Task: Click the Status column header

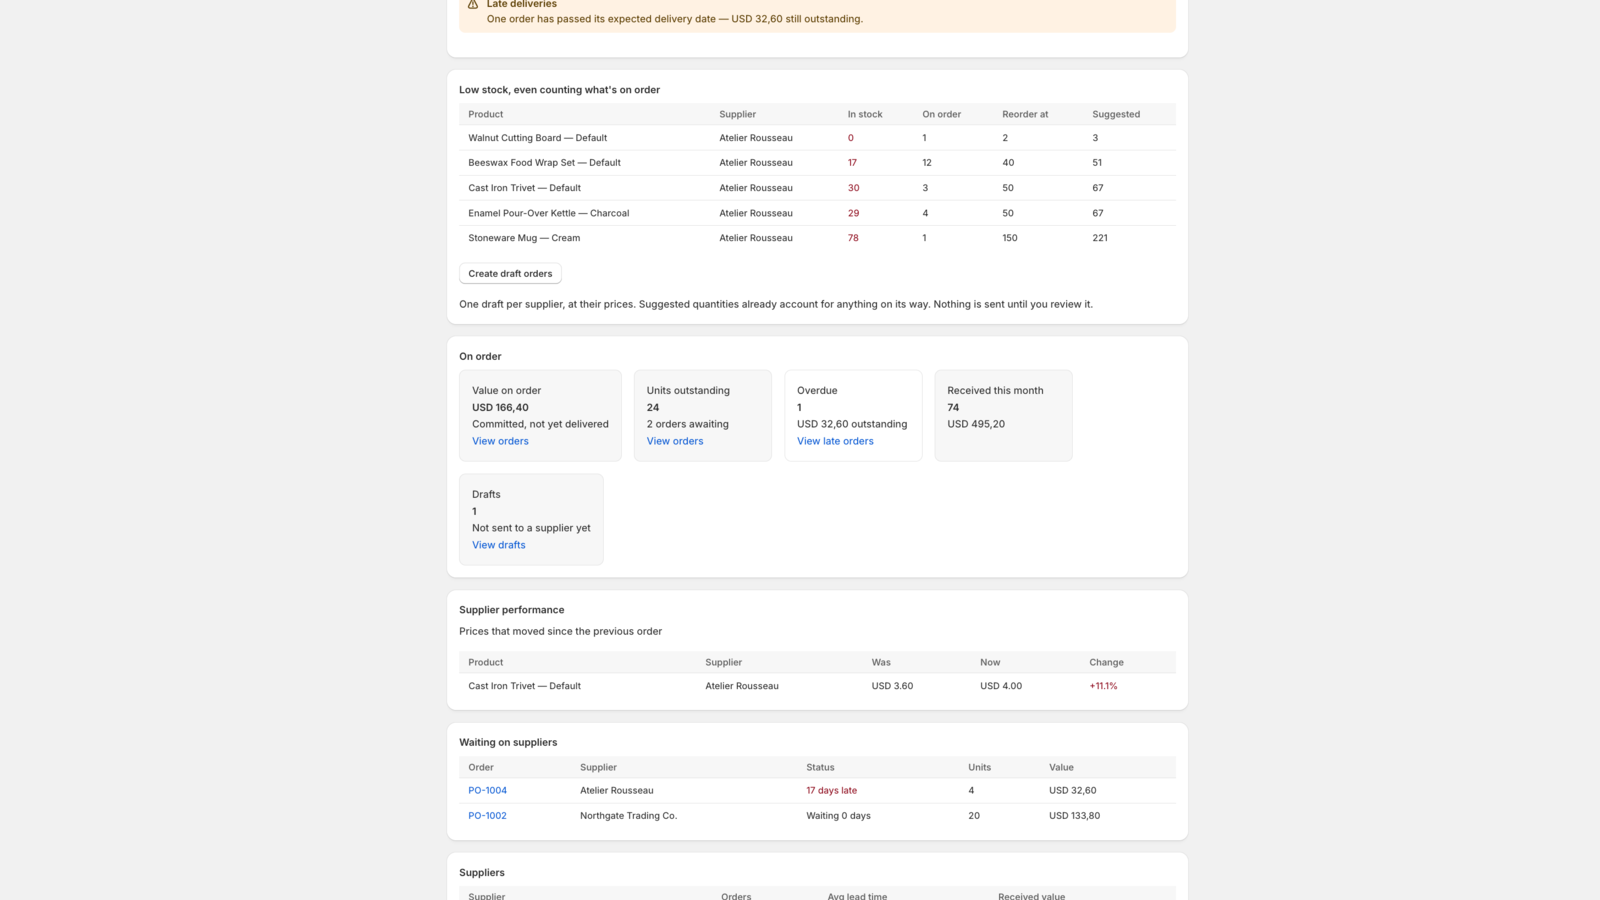Action: coord(820,768)
